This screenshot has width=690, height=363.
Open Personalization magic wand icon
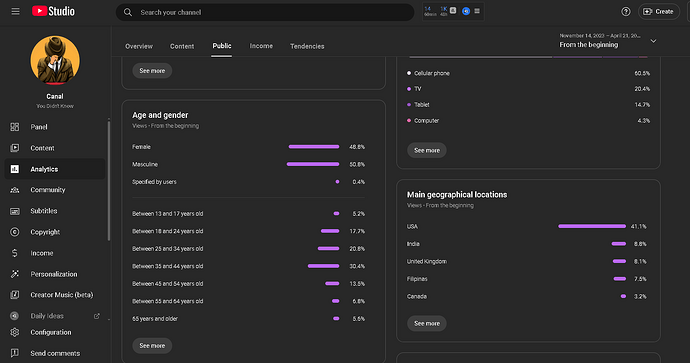(15, 274)
